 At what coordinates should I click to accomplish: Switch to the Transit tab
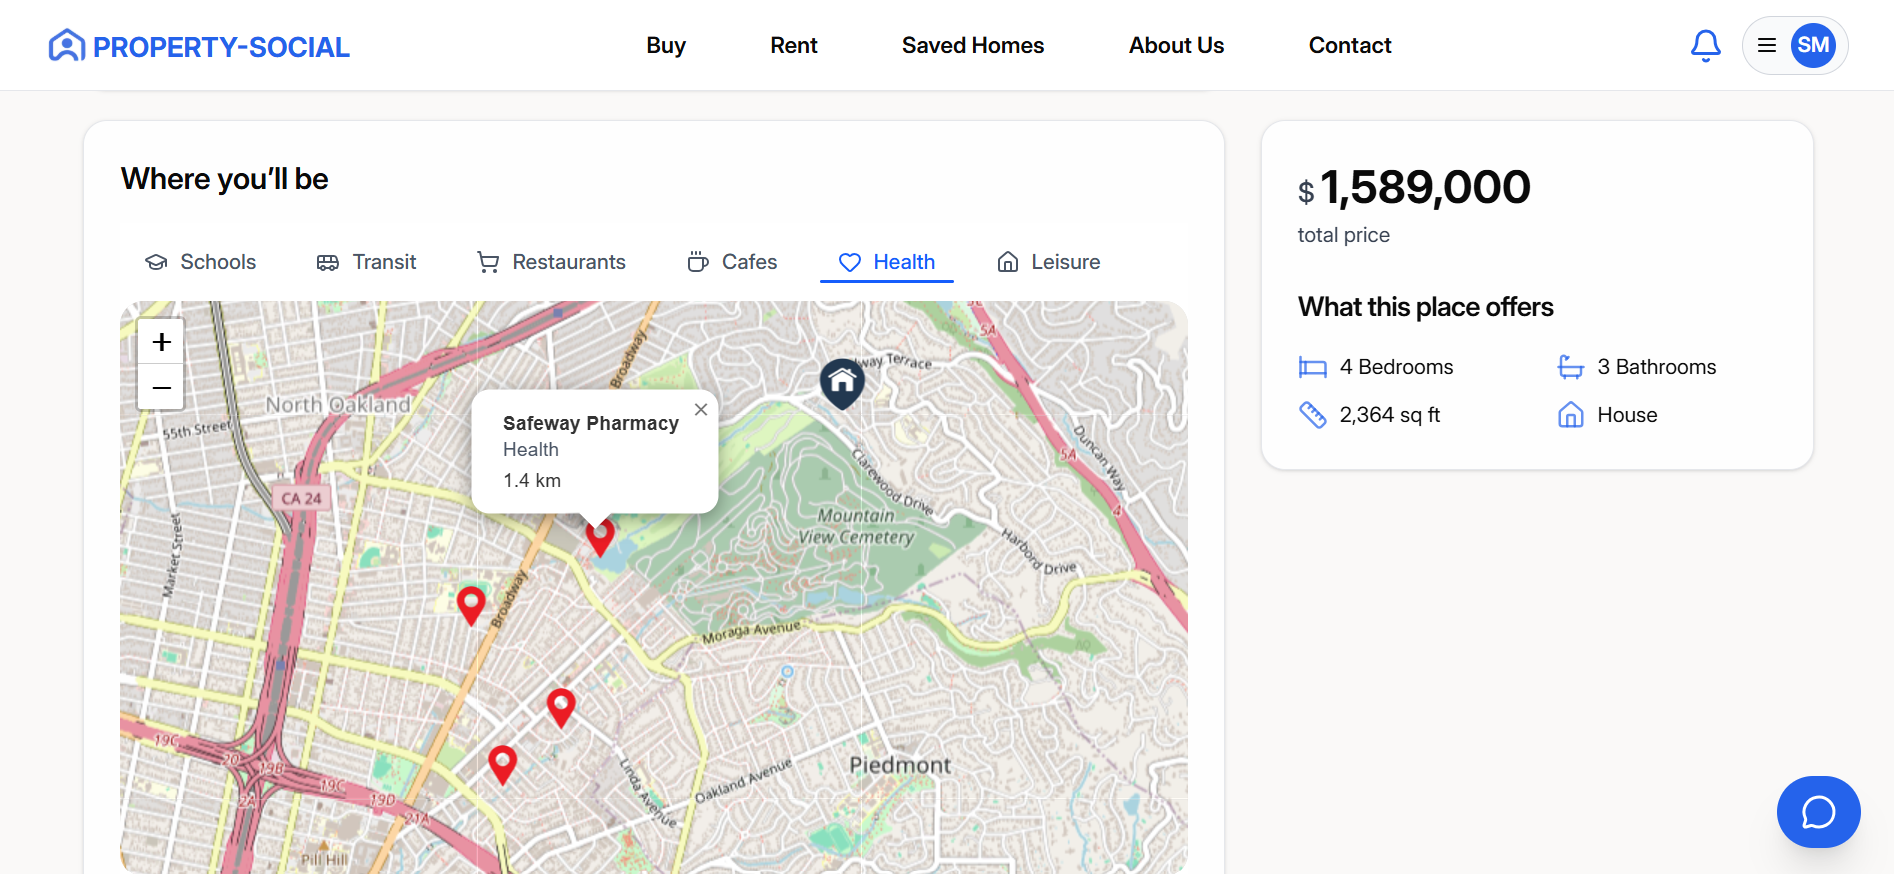pyautogui.click(x=367, y=262)
